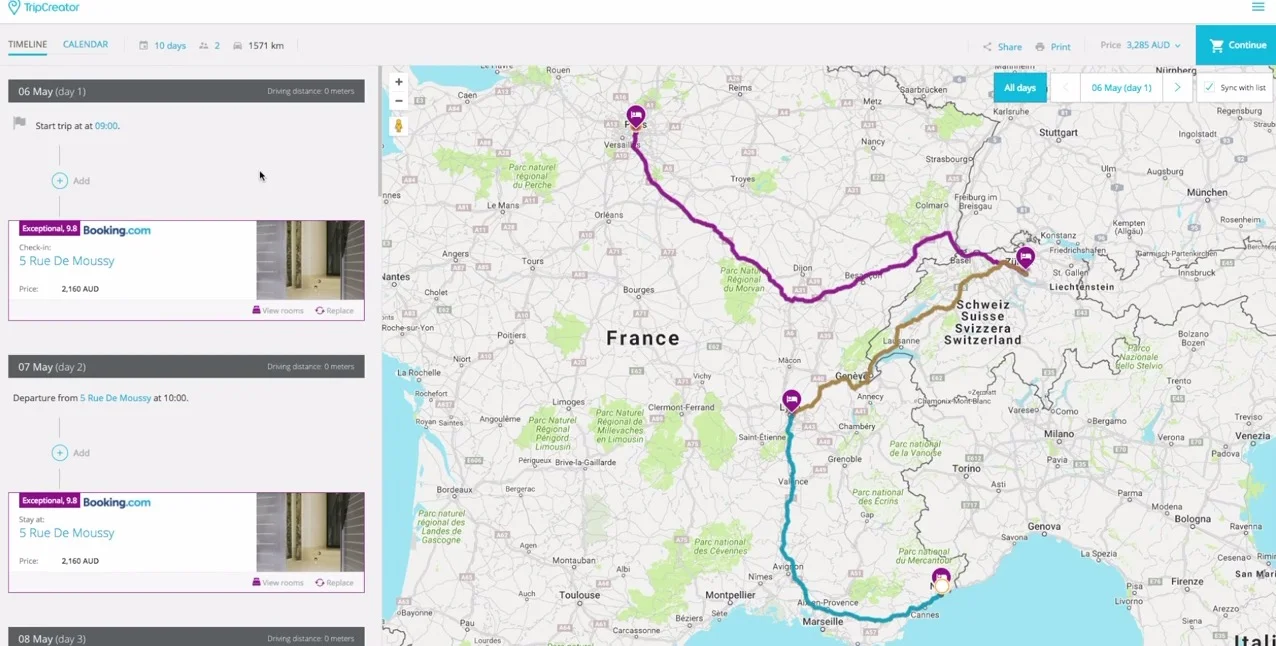Click day 2 Exceptional 9.8 rating badge
The width and height of the screenshot is (1276, 646).
pos(49,501)
